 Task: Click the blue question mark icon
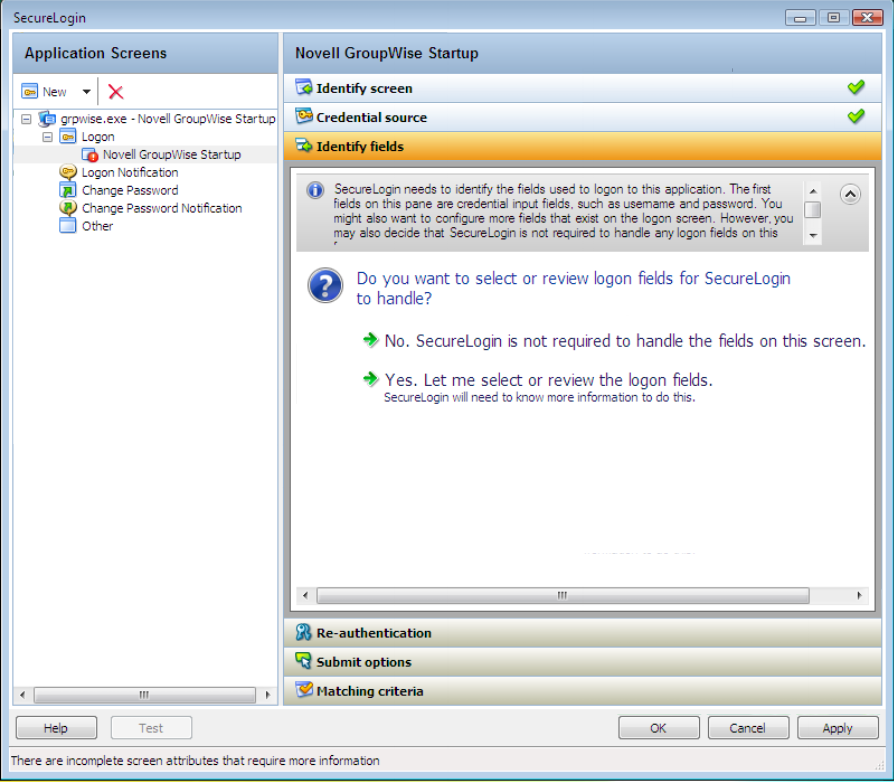pyautogui.click(x=325, y=286)
